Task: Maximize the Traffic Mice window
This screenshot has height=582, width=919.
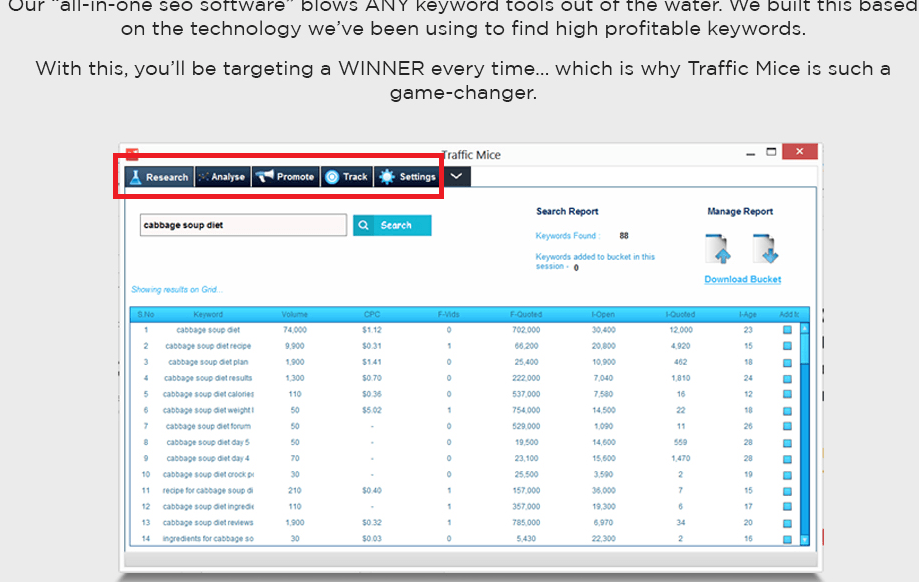Action: (771, 152)
